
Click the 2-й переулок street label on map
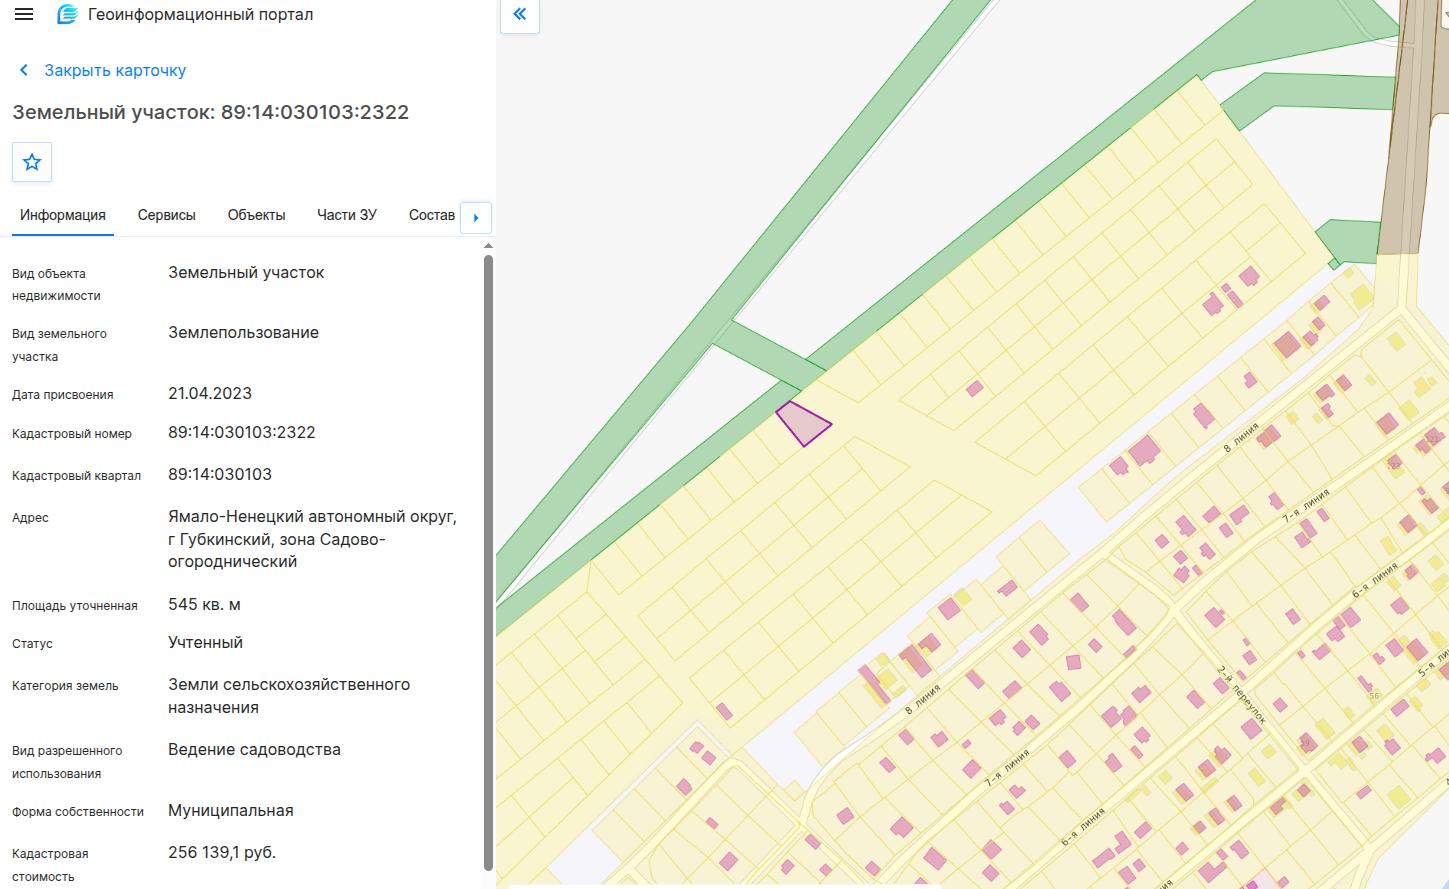(x=1243, y=695)
